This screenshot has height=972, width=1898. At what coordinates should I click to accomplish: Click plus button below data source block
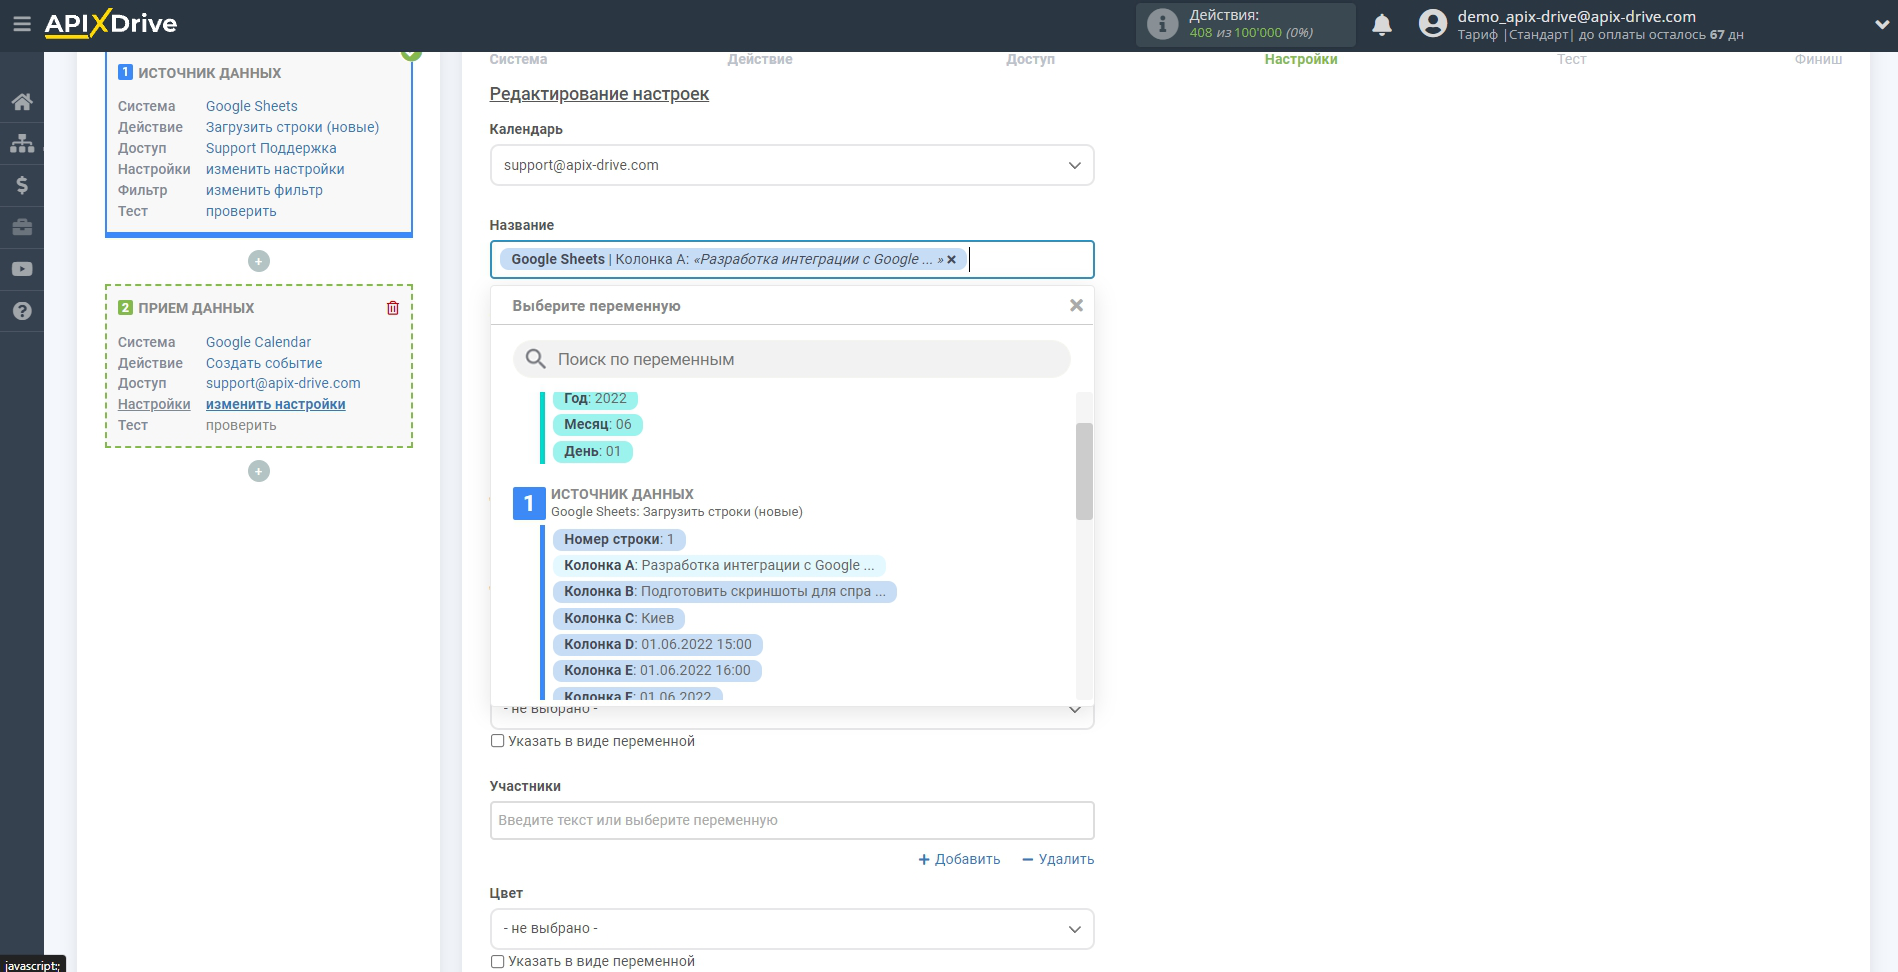tap(259, 261)
